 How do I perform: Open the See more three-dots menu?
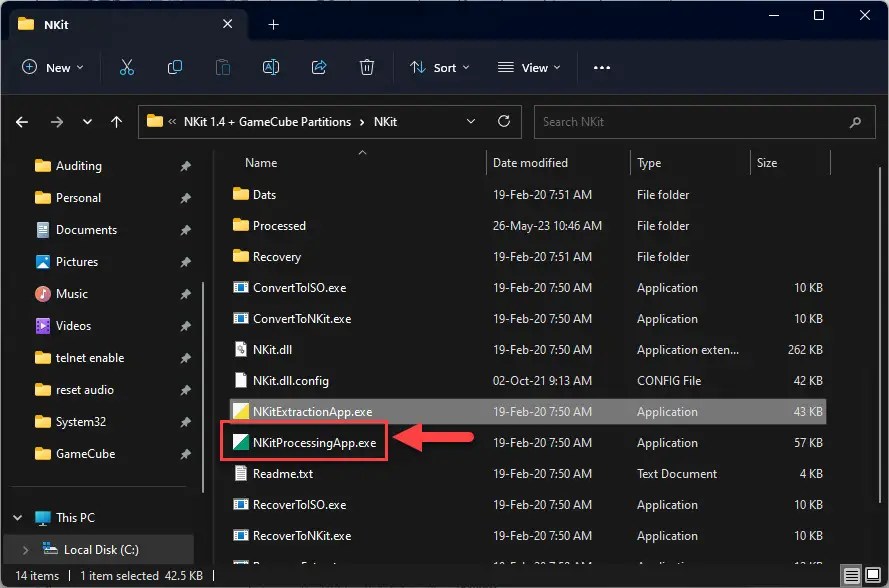coord(602,67)
